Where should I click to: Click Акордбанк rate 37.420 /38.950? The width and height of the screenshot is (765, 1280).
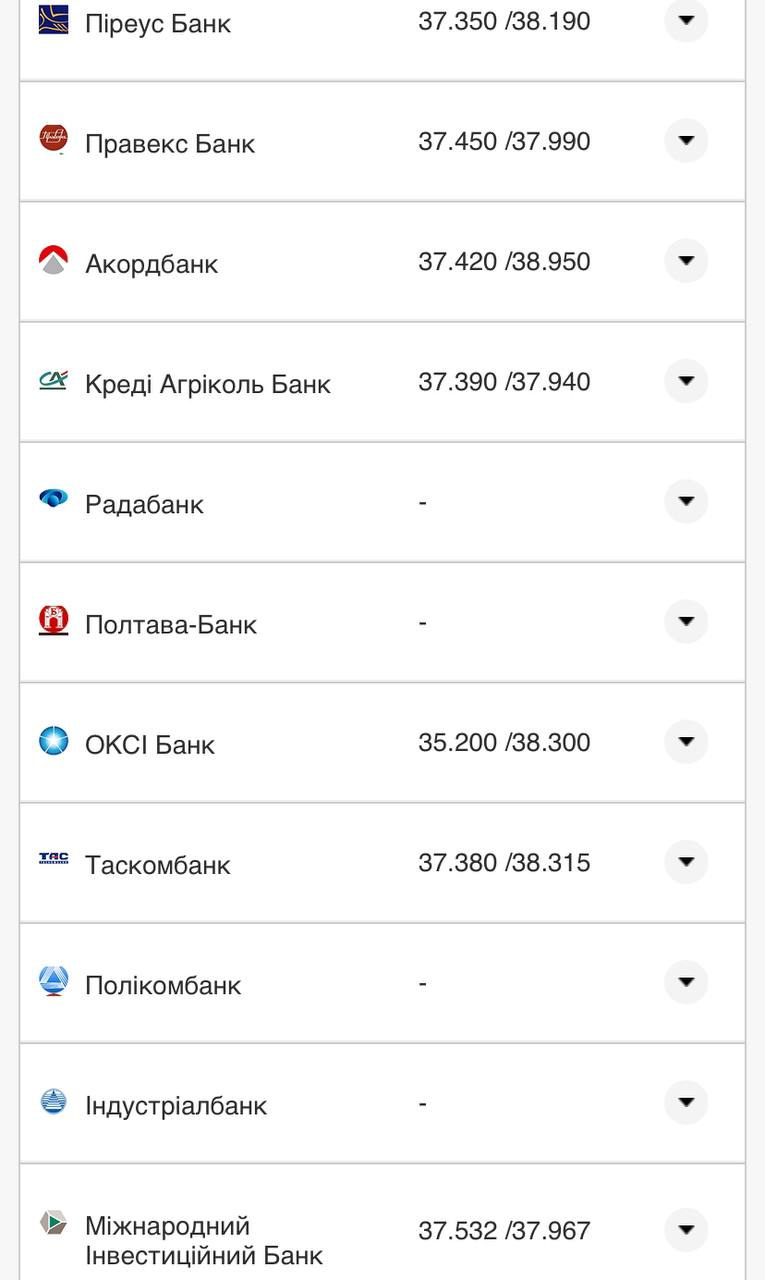[504, 262]
